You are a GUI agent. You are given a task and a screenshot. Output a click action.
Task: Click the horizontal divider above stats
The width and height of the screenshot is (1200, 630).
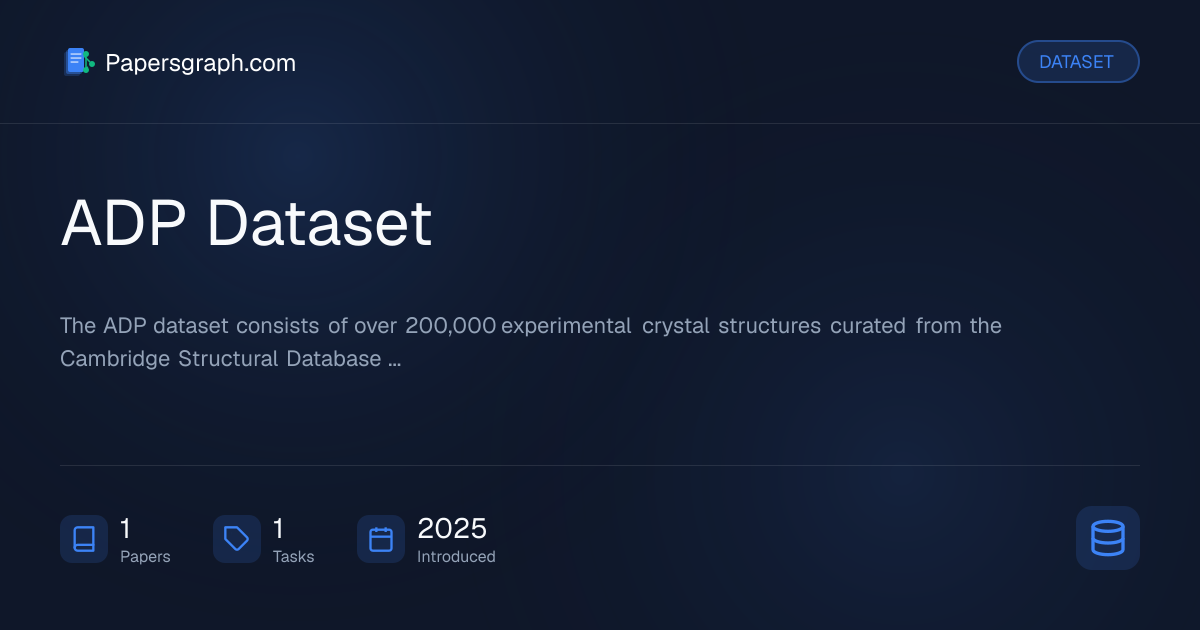(600, 465)
